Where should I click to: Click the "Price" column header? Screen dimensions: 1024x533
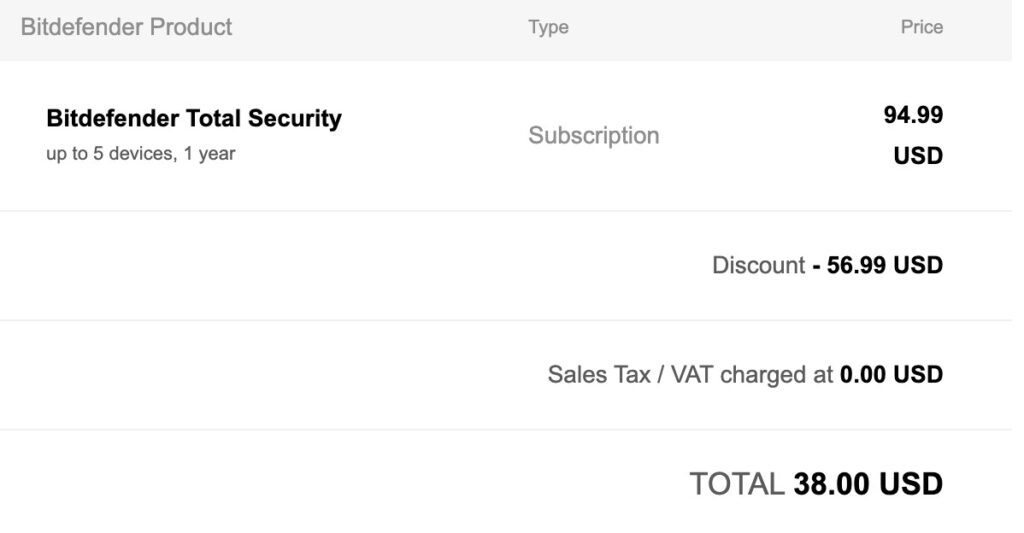921,27
